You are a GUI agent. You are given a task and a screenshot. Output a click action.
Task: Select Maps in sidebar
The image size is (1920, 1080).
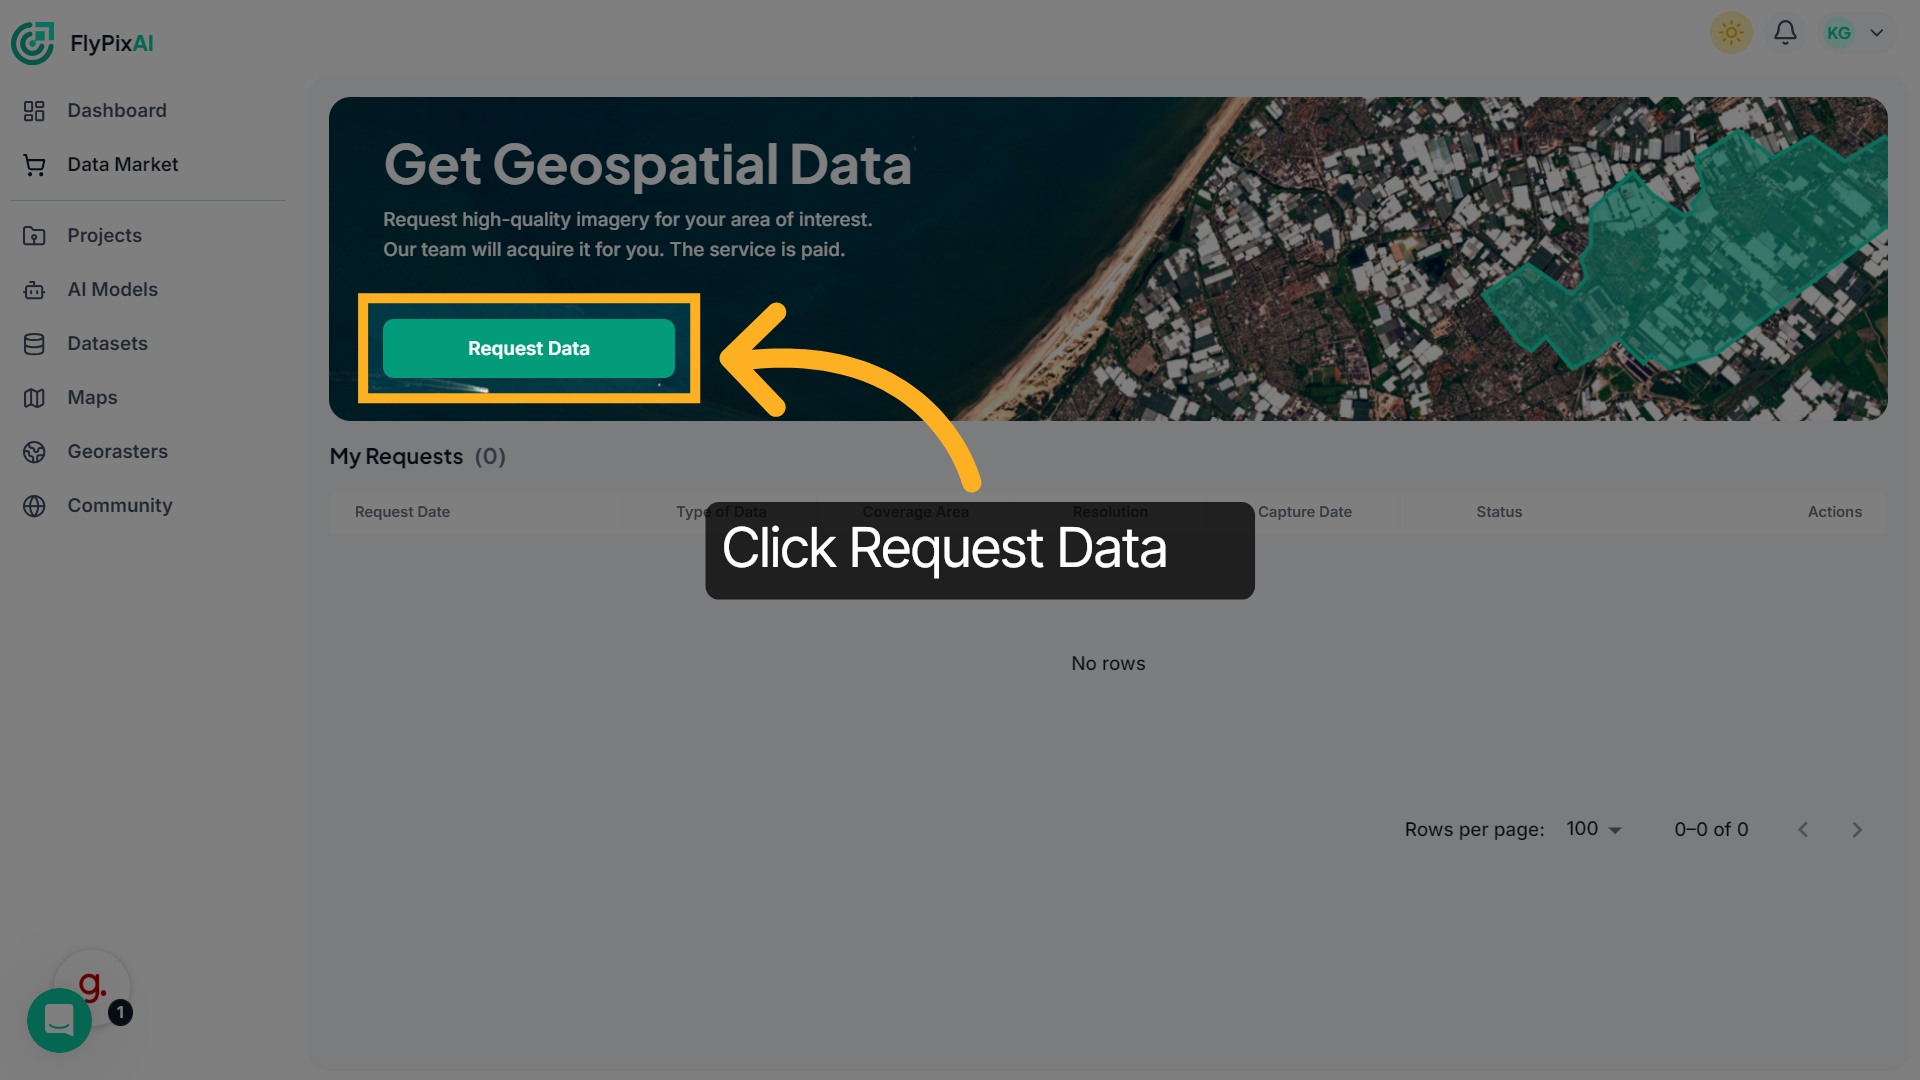pos(93,398)
